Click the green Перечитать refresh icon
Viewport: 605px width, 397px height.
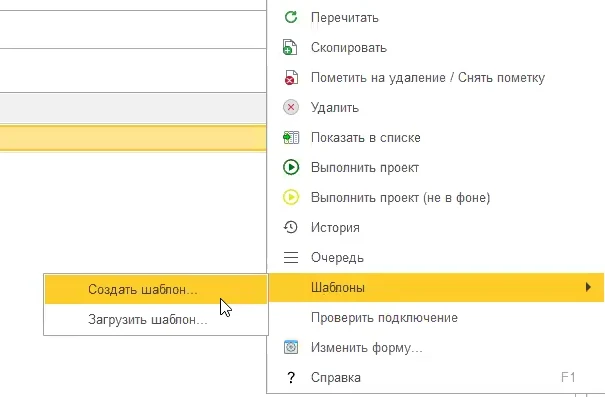[x=291, y=17]
